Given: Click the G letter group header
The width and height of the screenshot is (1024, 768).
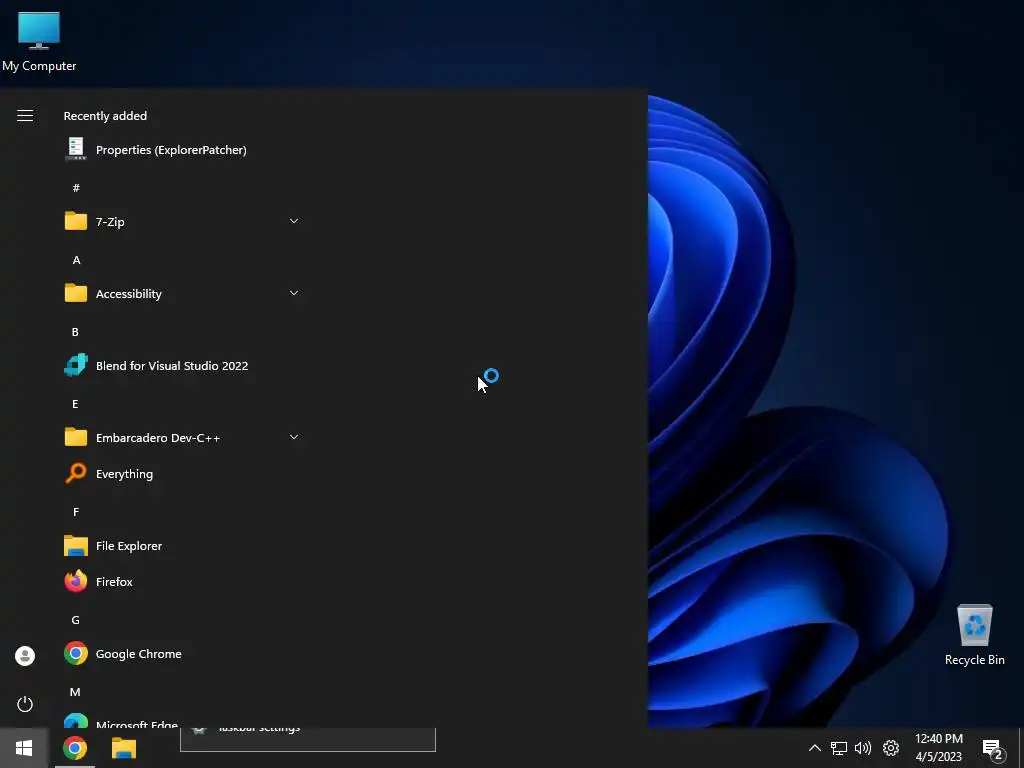Looking at the screenshot, I should pos(76,620).
